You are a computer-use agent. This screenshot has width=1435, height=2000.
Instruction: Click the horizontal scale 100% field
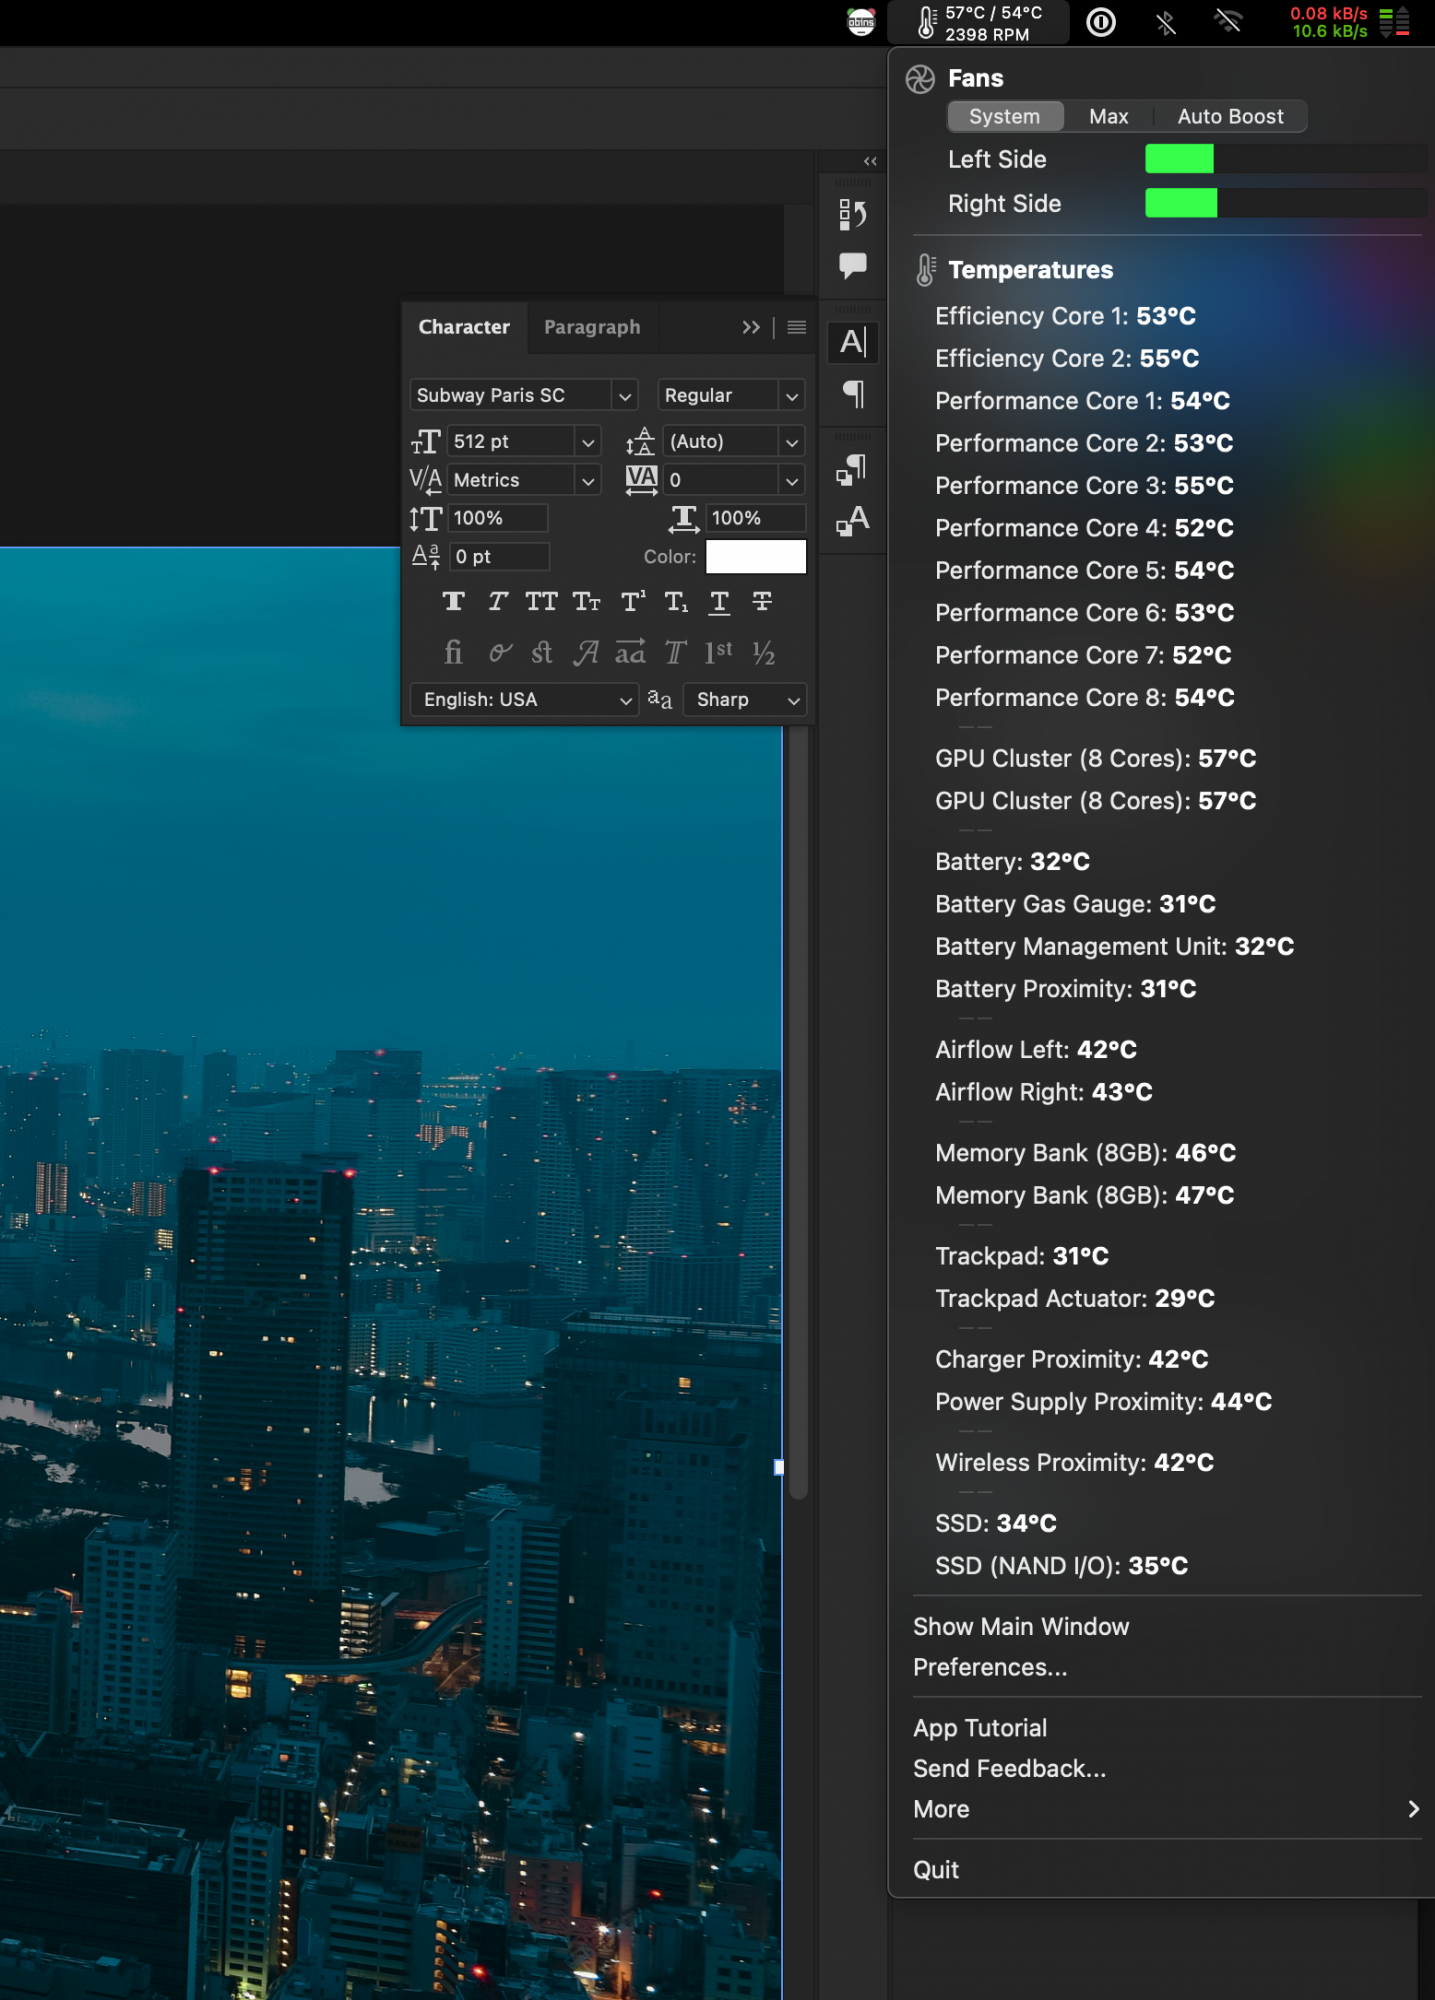pyautogui.click(x=756, y=518)
